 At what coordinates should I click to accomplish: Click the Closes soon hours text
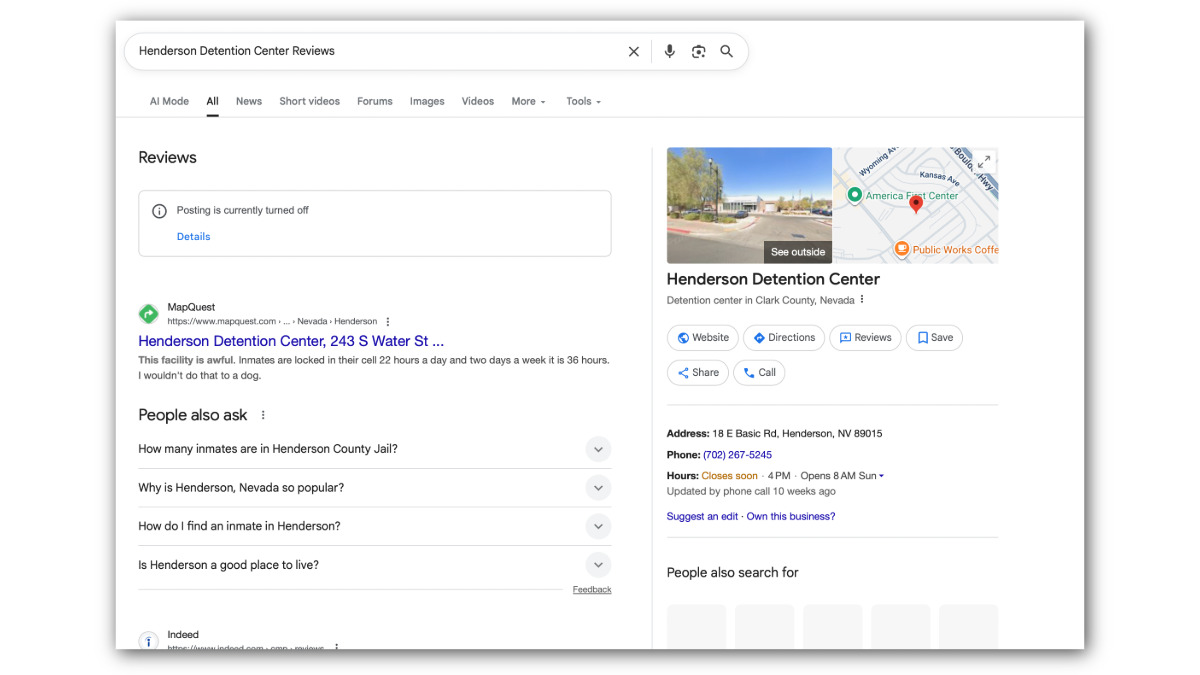pos(730,476)
